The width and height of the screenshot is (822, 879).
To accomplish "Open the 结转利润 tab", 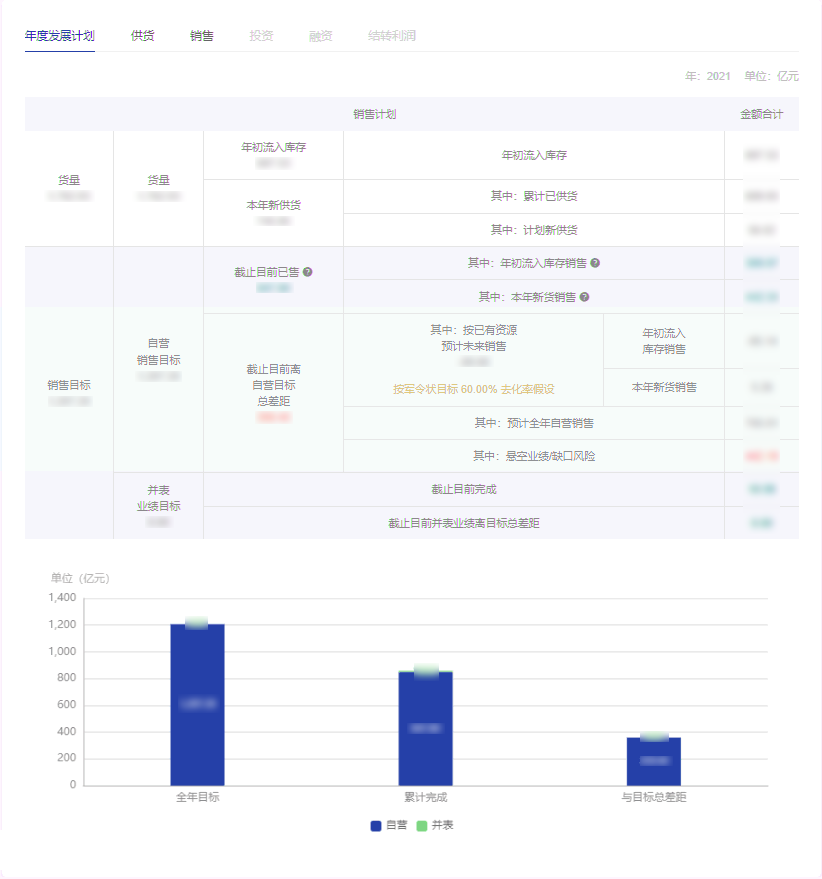I will coord(391,36).
